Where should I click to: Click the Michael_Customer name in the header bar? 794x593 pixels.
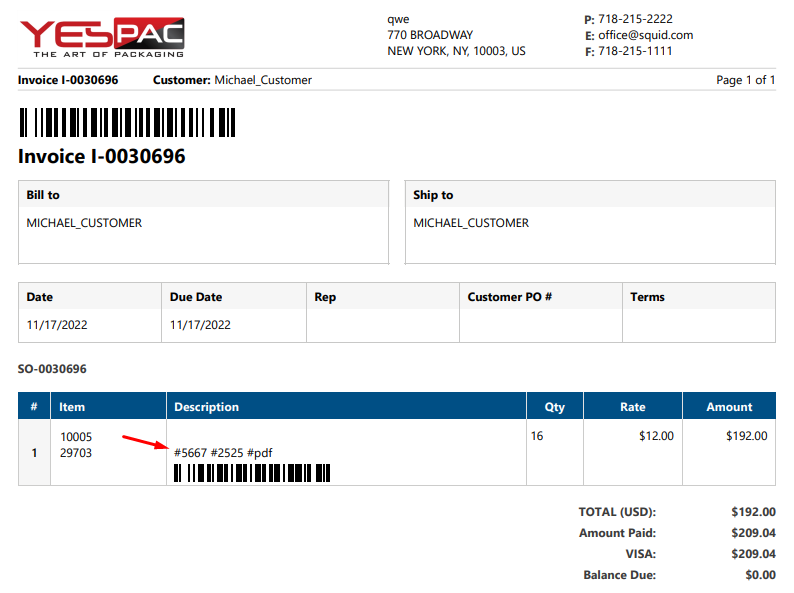click(x=263, y=80)
